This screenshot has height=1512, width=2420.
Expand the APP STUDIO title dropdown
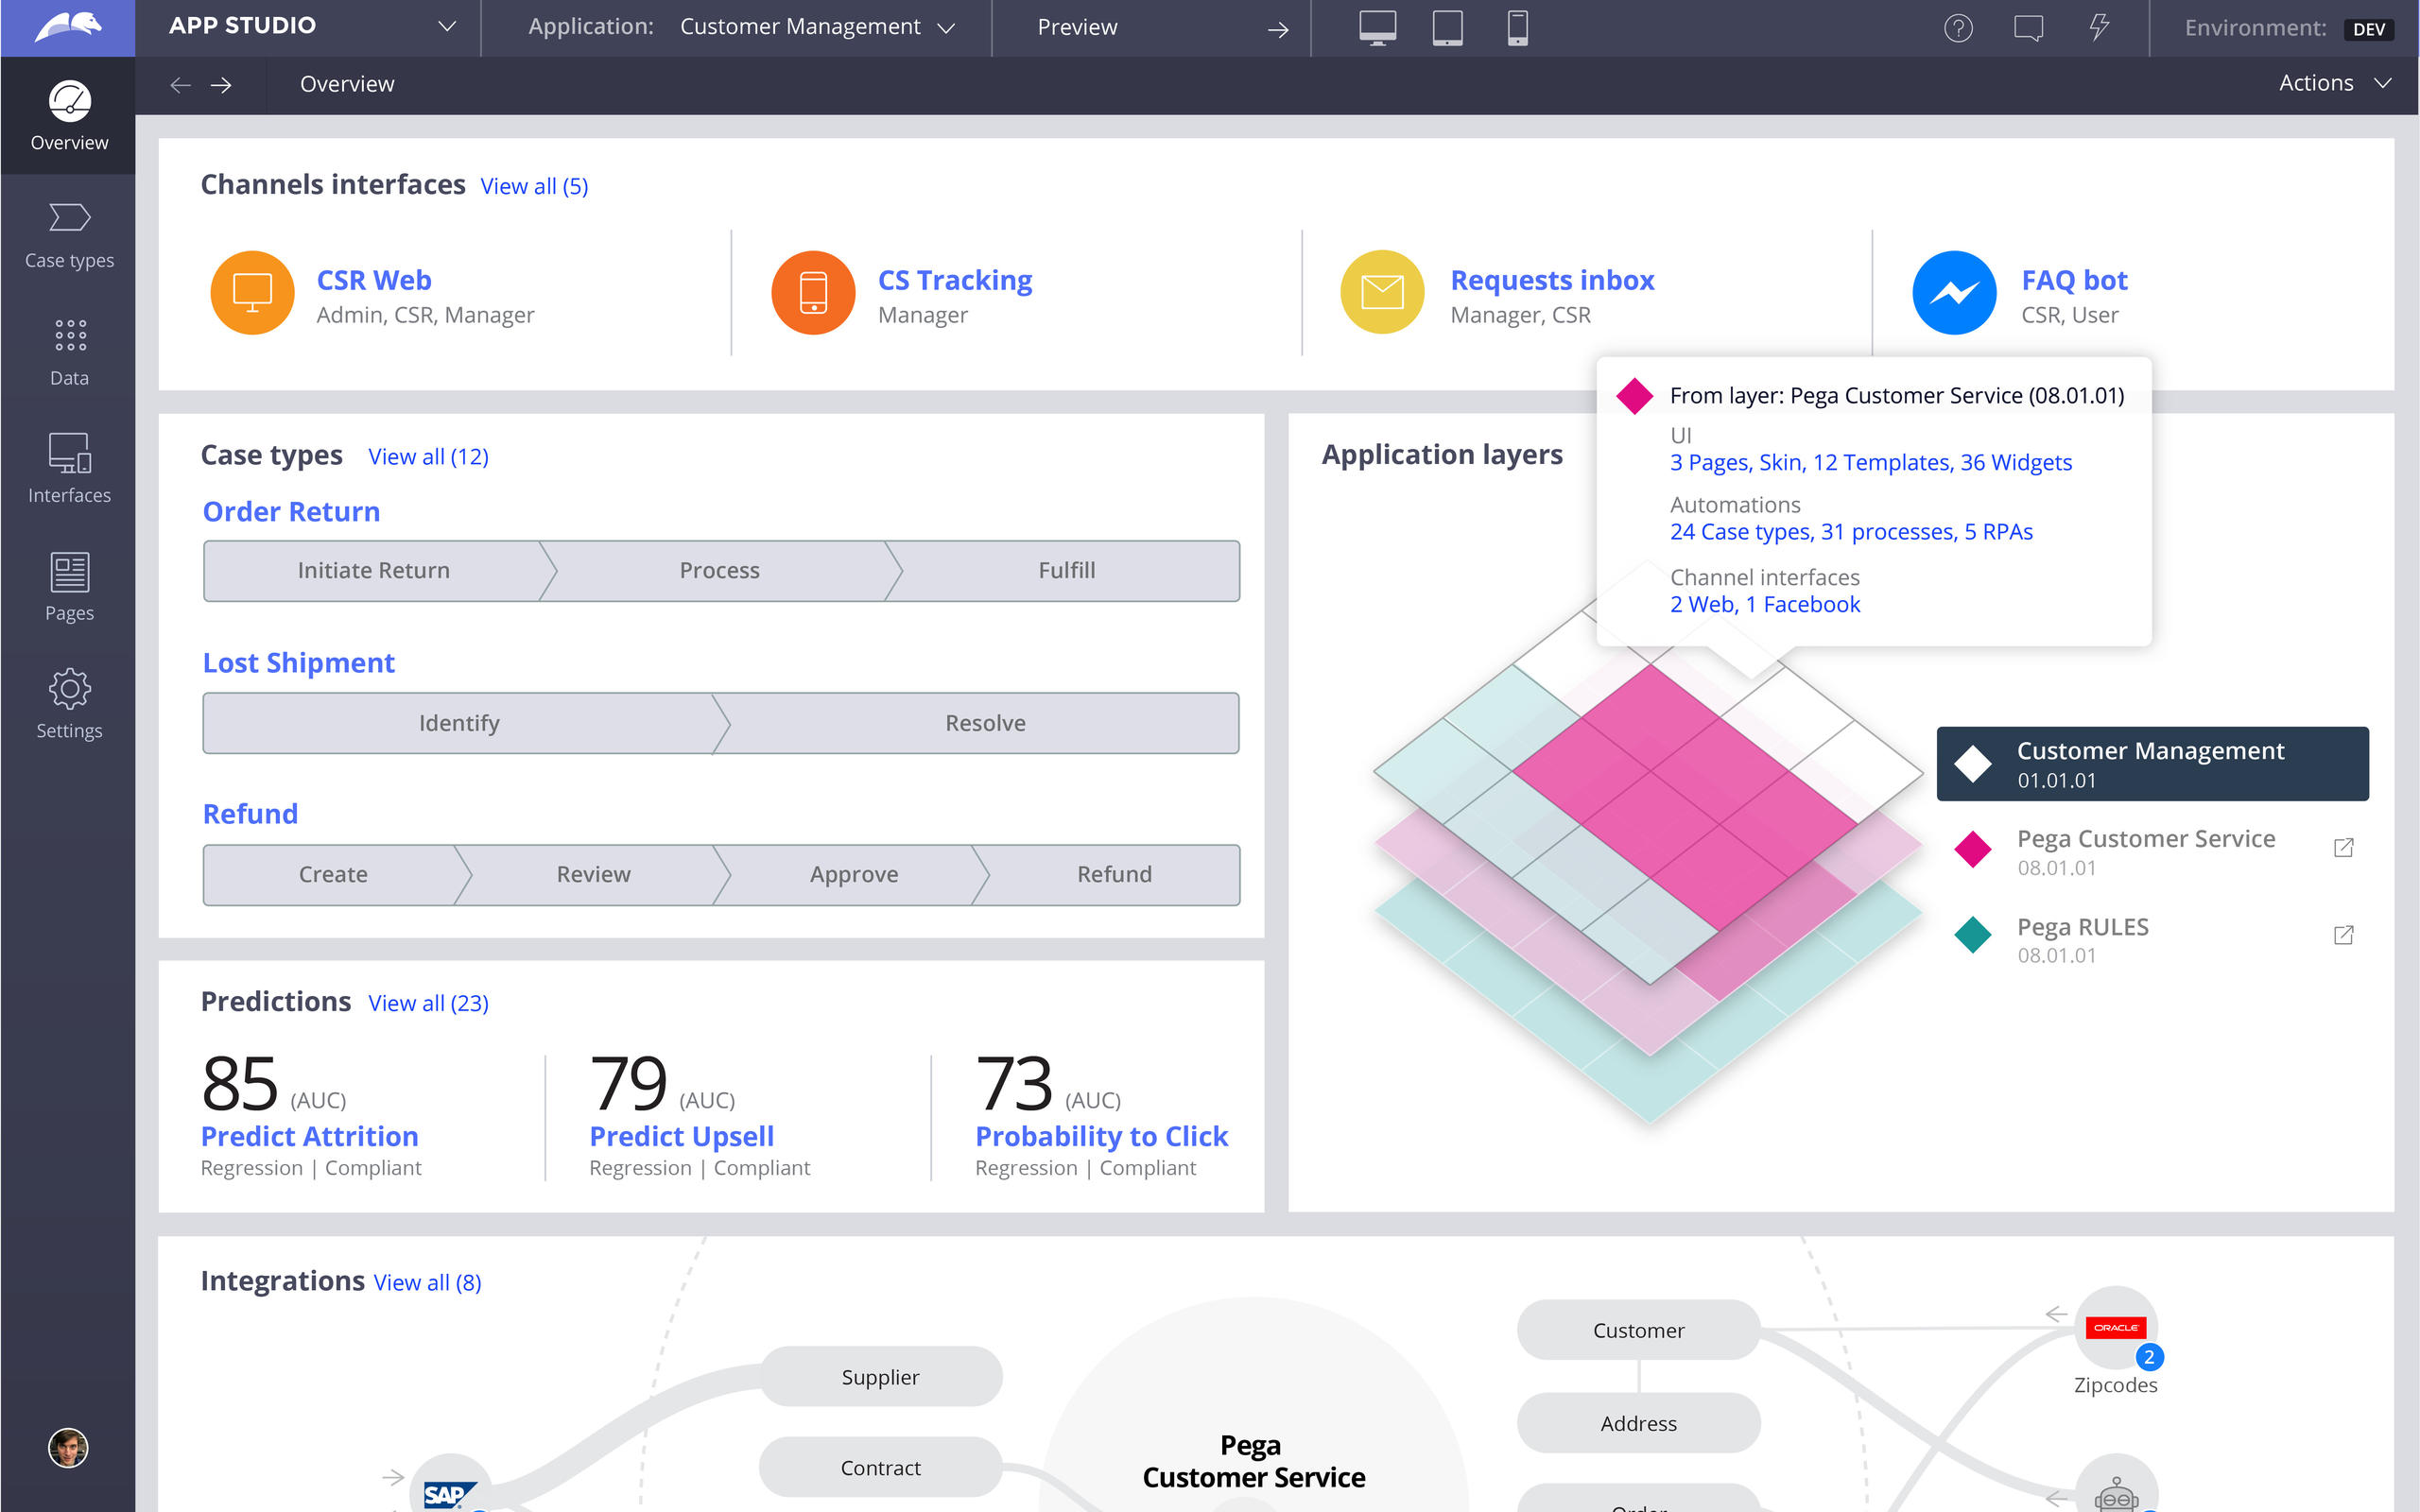[450, 27]
